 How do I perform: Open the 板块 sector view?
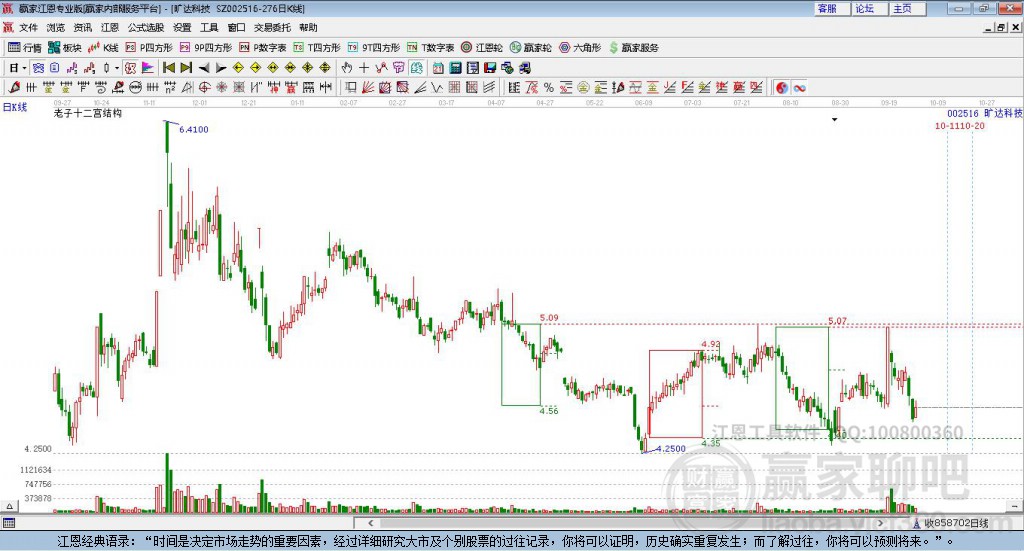(x=64, y=48)
